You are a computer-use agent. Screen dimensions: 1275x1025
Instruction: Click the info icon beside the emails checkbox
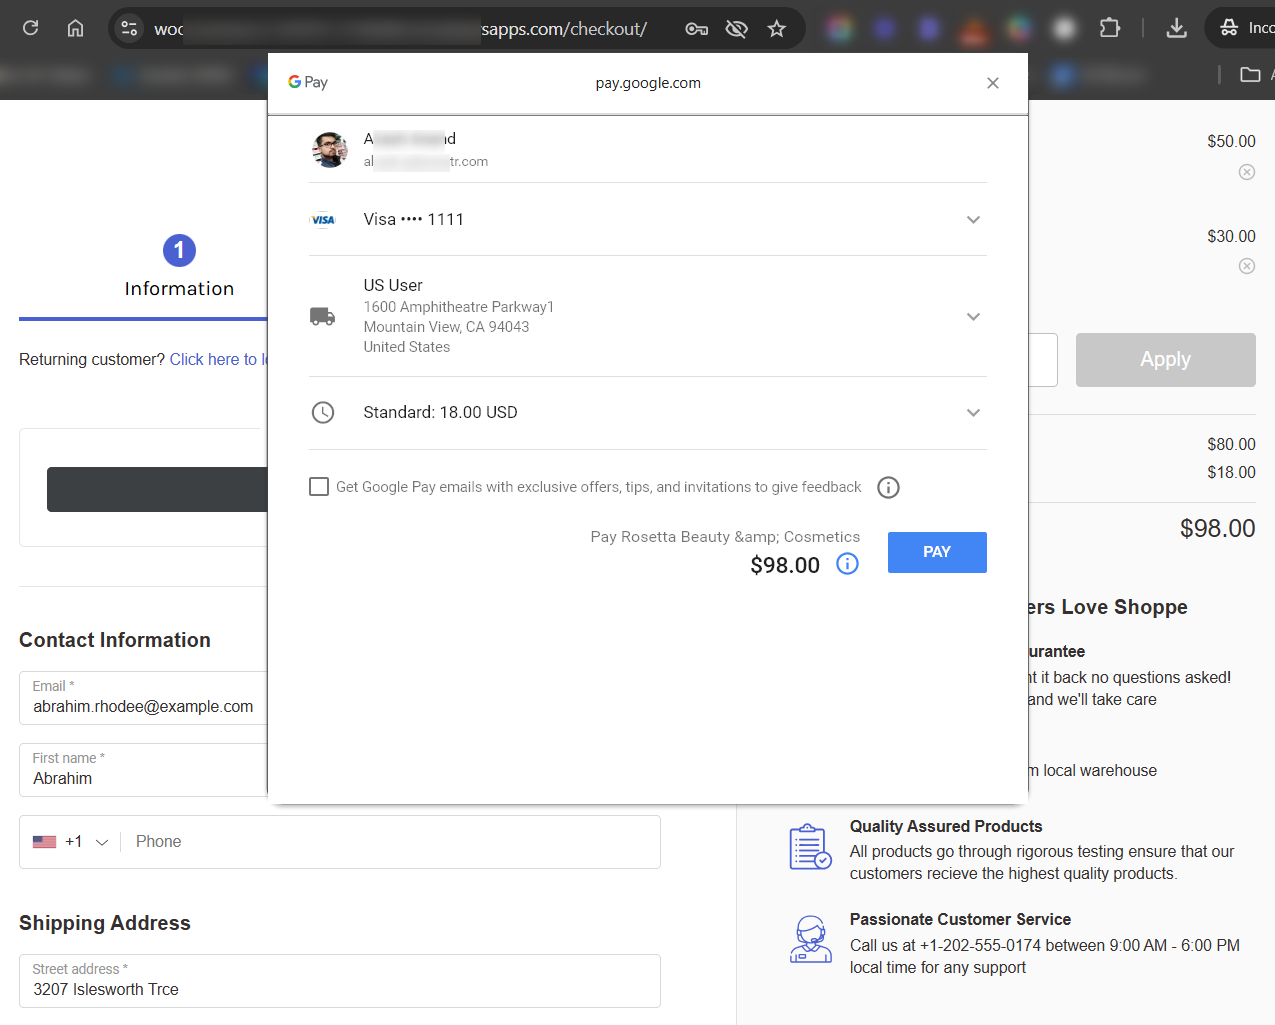[888, 487]
